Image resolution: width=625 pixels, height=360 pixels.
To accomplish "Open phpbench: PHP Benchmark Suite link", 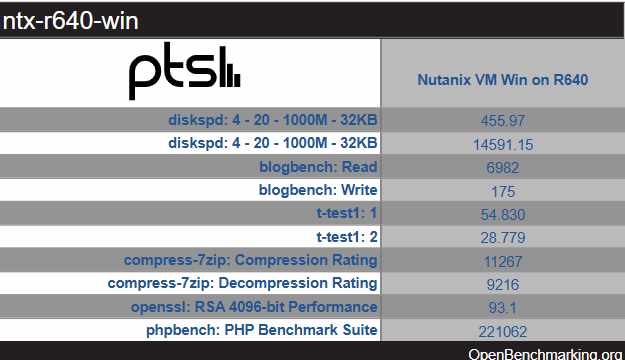I will tap(261, 330).
